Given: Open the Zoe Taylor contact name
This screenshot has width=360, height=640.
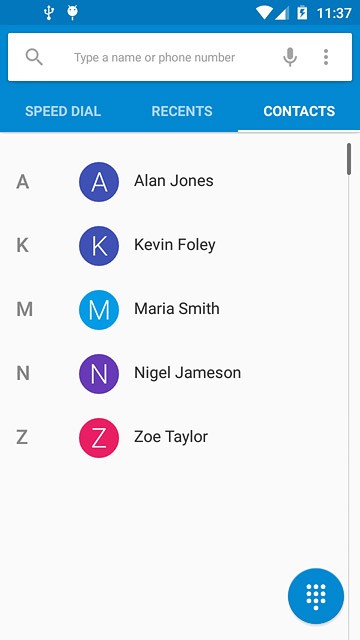Looking at the screenshot, I should coord(171,437).
